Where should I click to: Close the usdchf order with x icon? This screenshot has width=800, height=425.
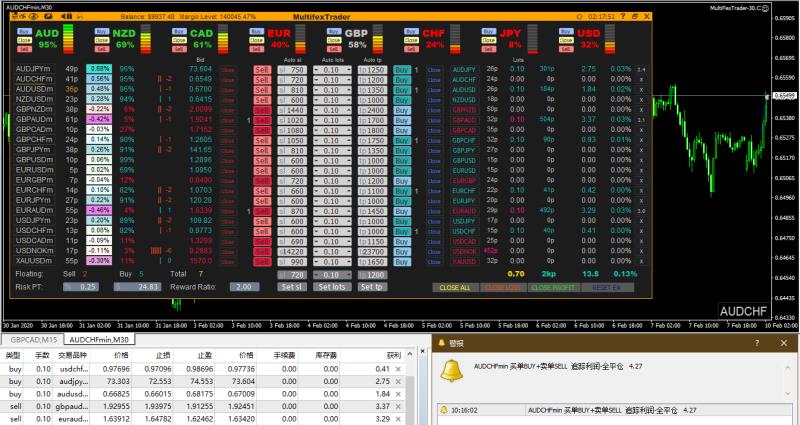click(398, 369)
